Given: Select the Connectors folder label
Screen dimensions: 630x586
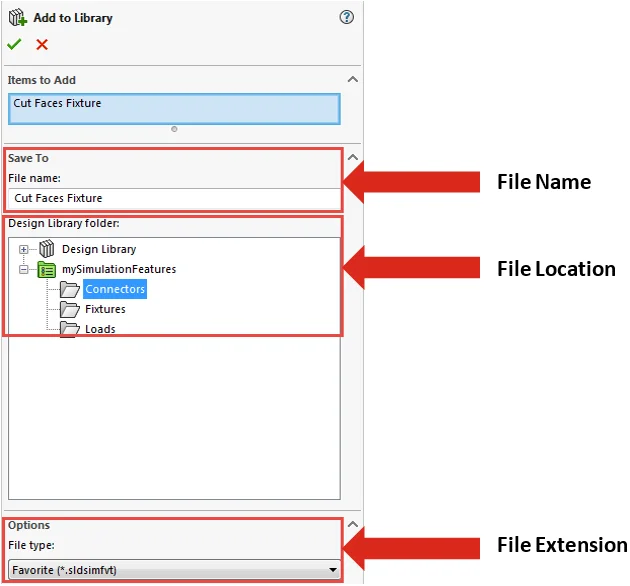Looking at the screenshot, I should (x=115, y=290).
